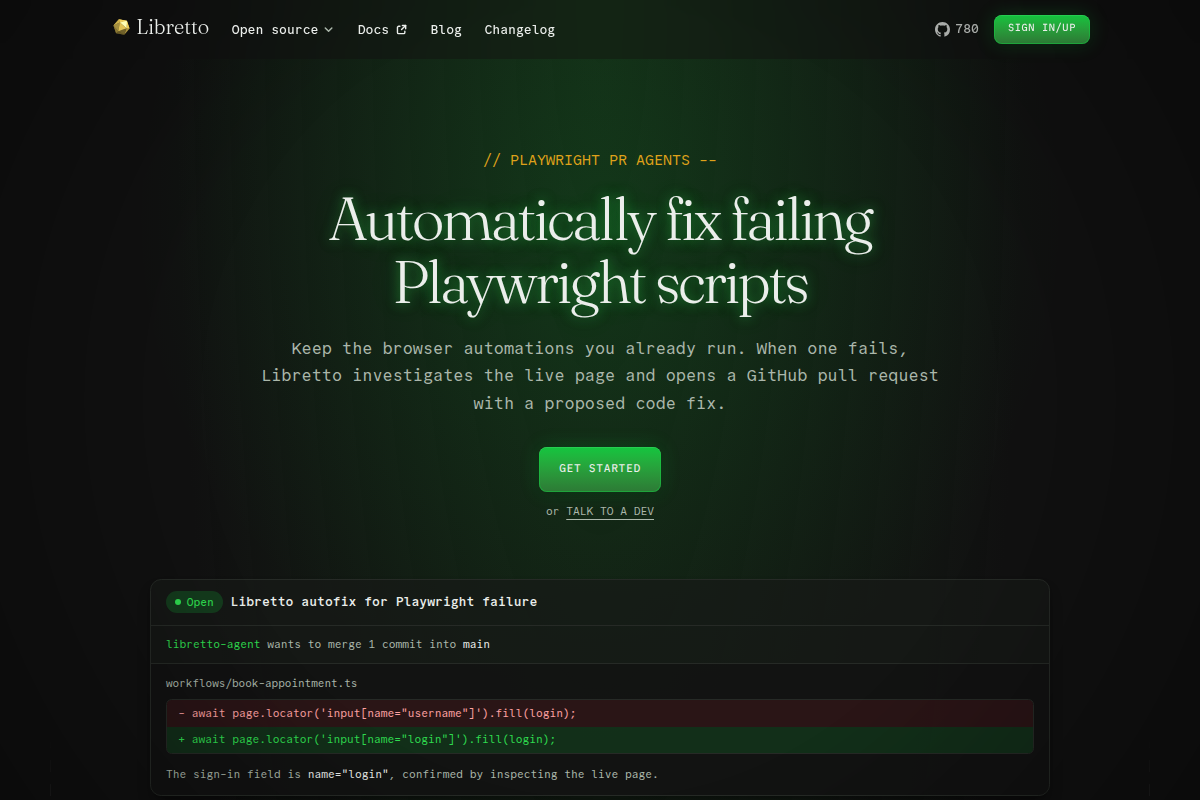
Task: Click the 780 GitHub stars count
Action: (967, 29)
